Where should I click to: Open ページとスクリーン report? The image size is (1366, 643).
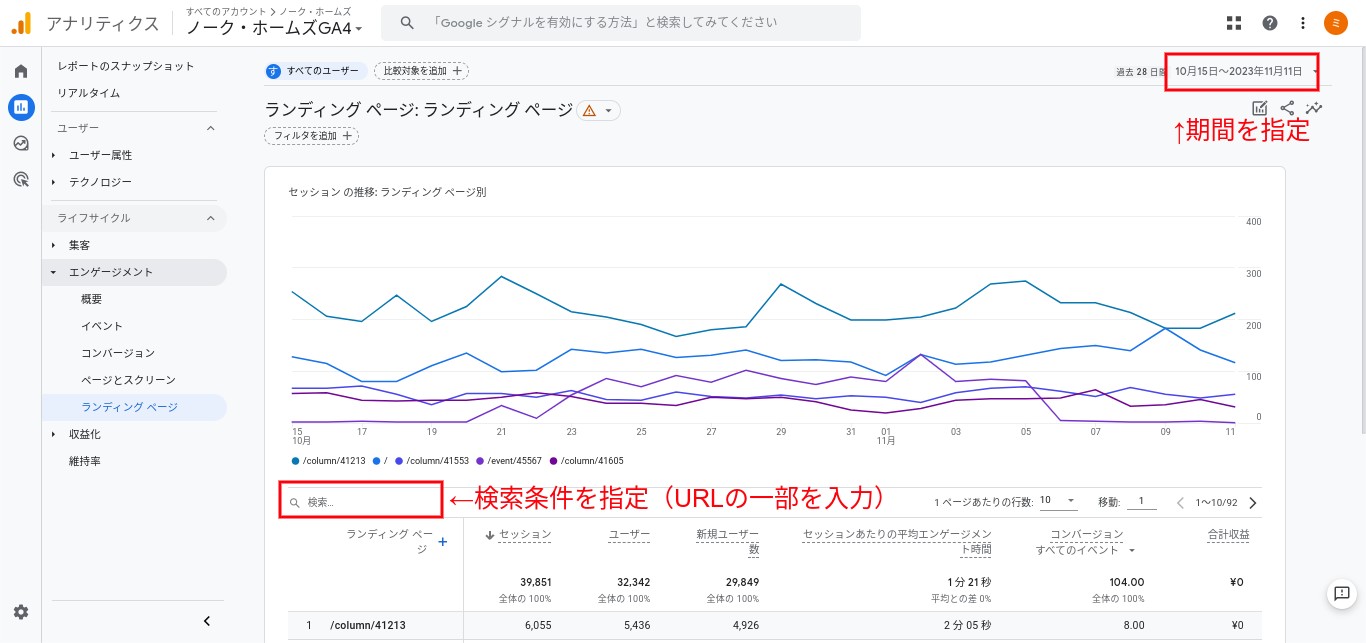(128, 380)
